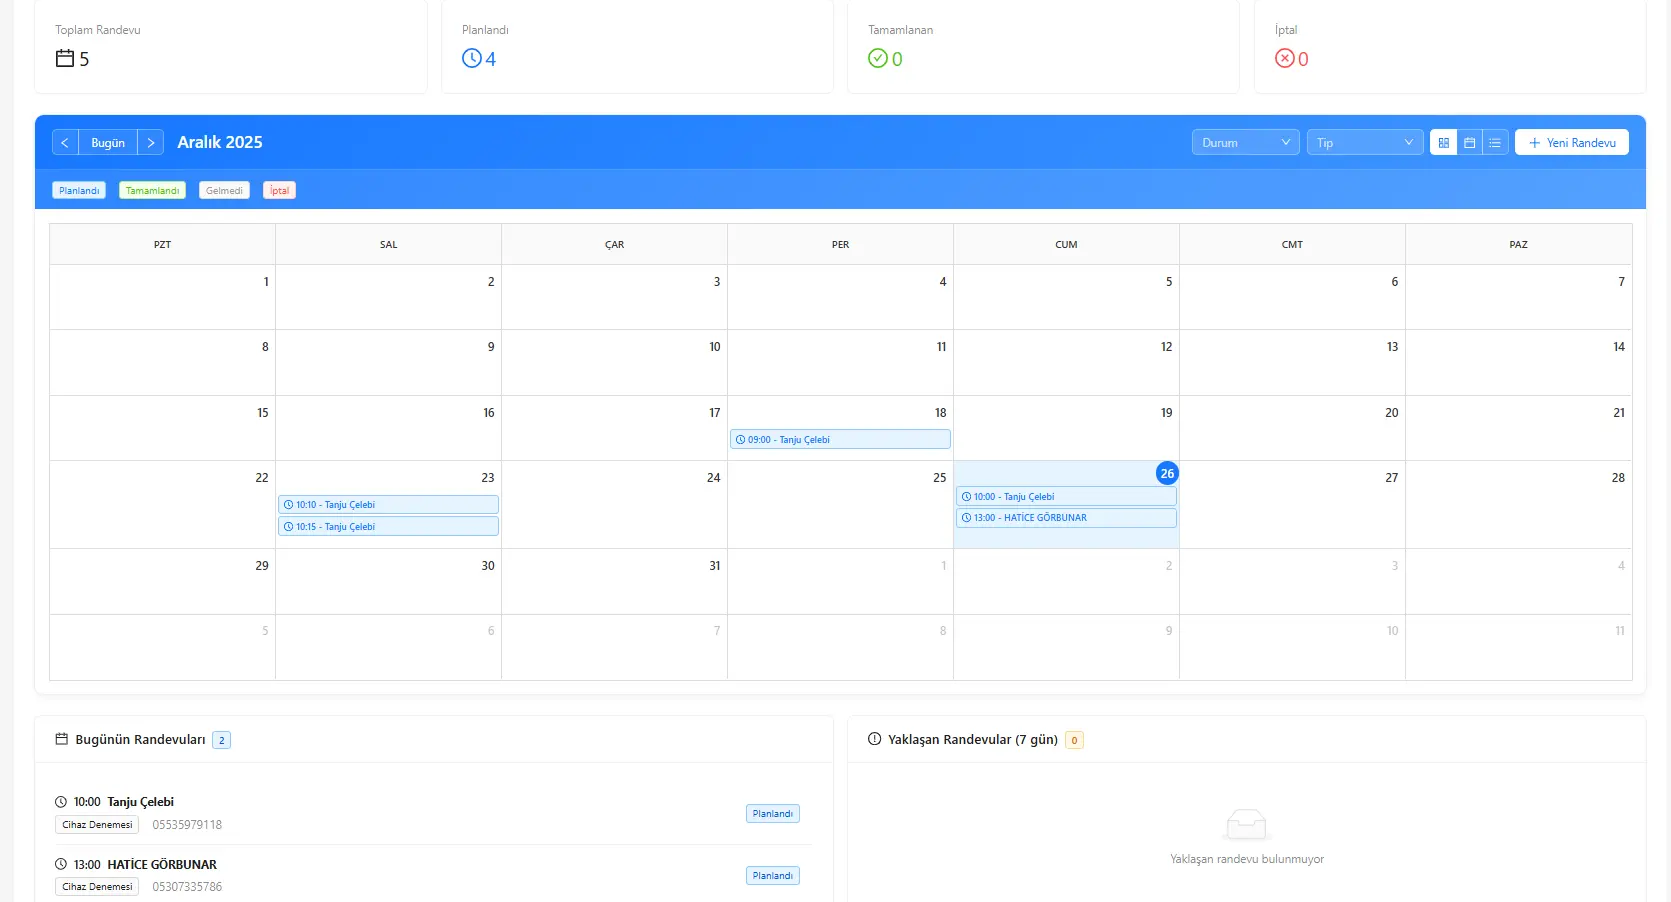Switch to calendar day view icon
This screenshot has height=902, width=1671.
tap(1469, 143)
